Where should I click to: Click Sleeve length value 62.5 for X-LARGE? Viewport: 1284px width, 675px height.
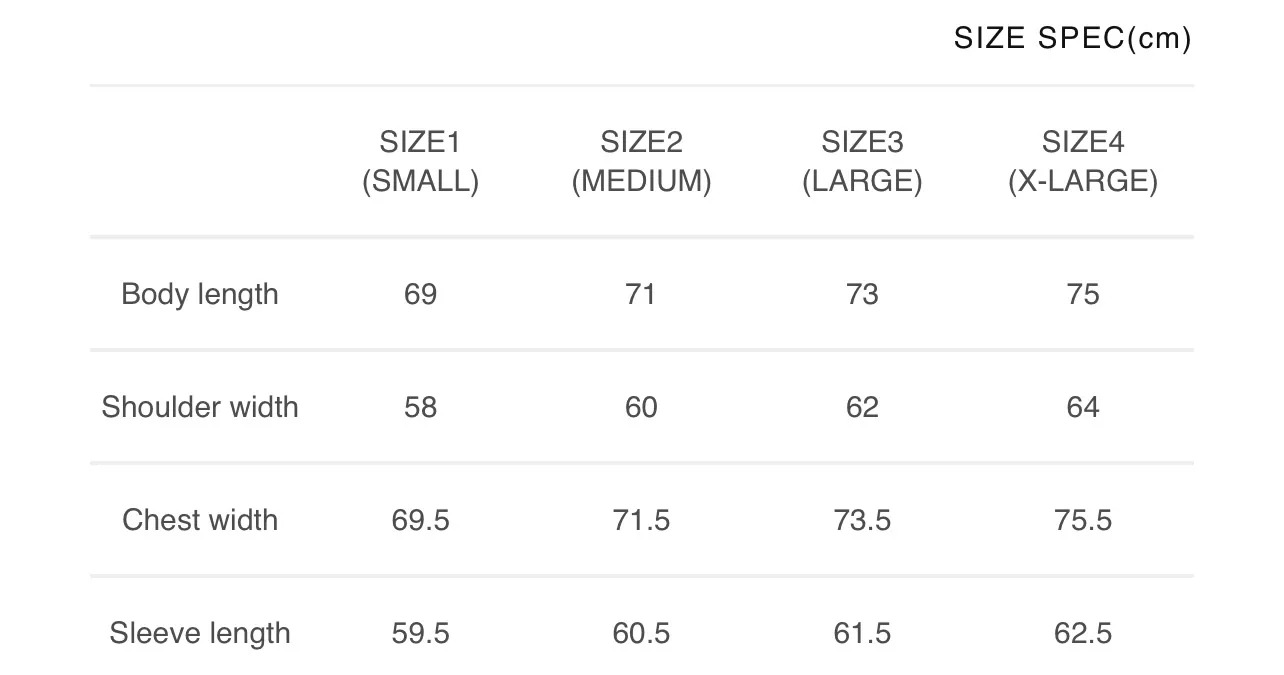(x=1083, y=633)
